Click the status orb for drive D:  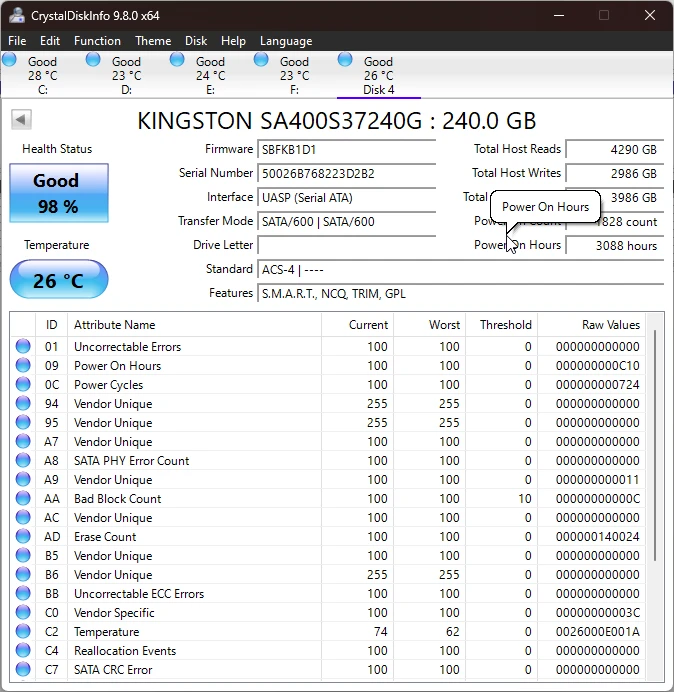[x=93, y=59]
